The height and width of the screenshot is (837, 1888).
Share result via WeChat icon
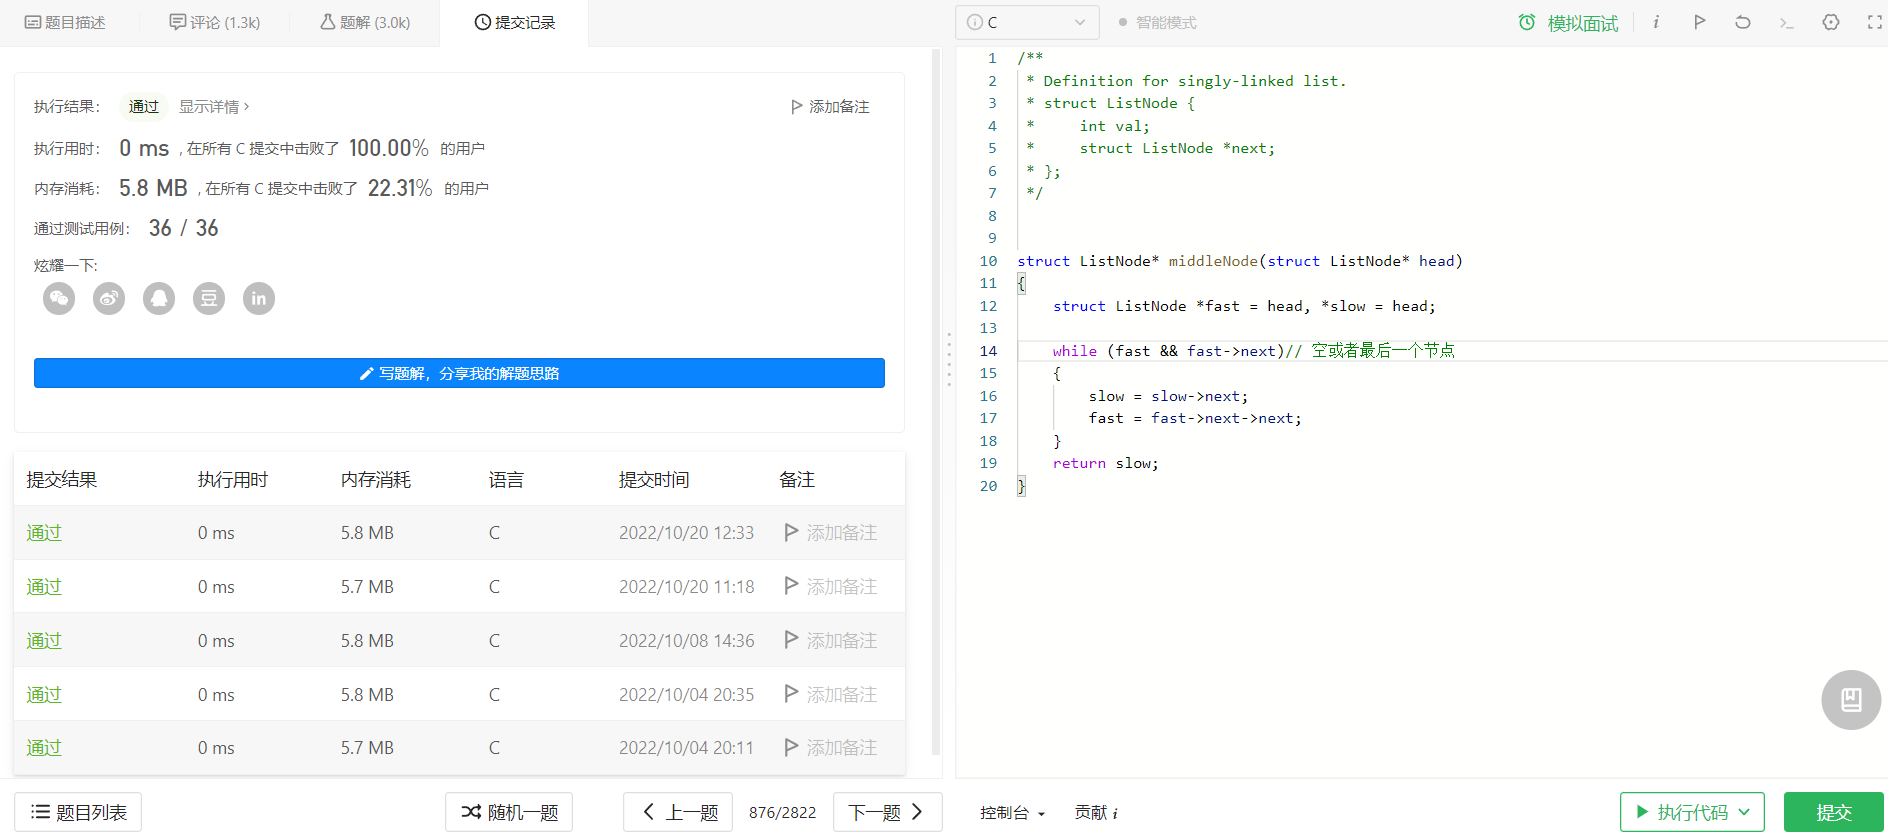click(59, 298)
